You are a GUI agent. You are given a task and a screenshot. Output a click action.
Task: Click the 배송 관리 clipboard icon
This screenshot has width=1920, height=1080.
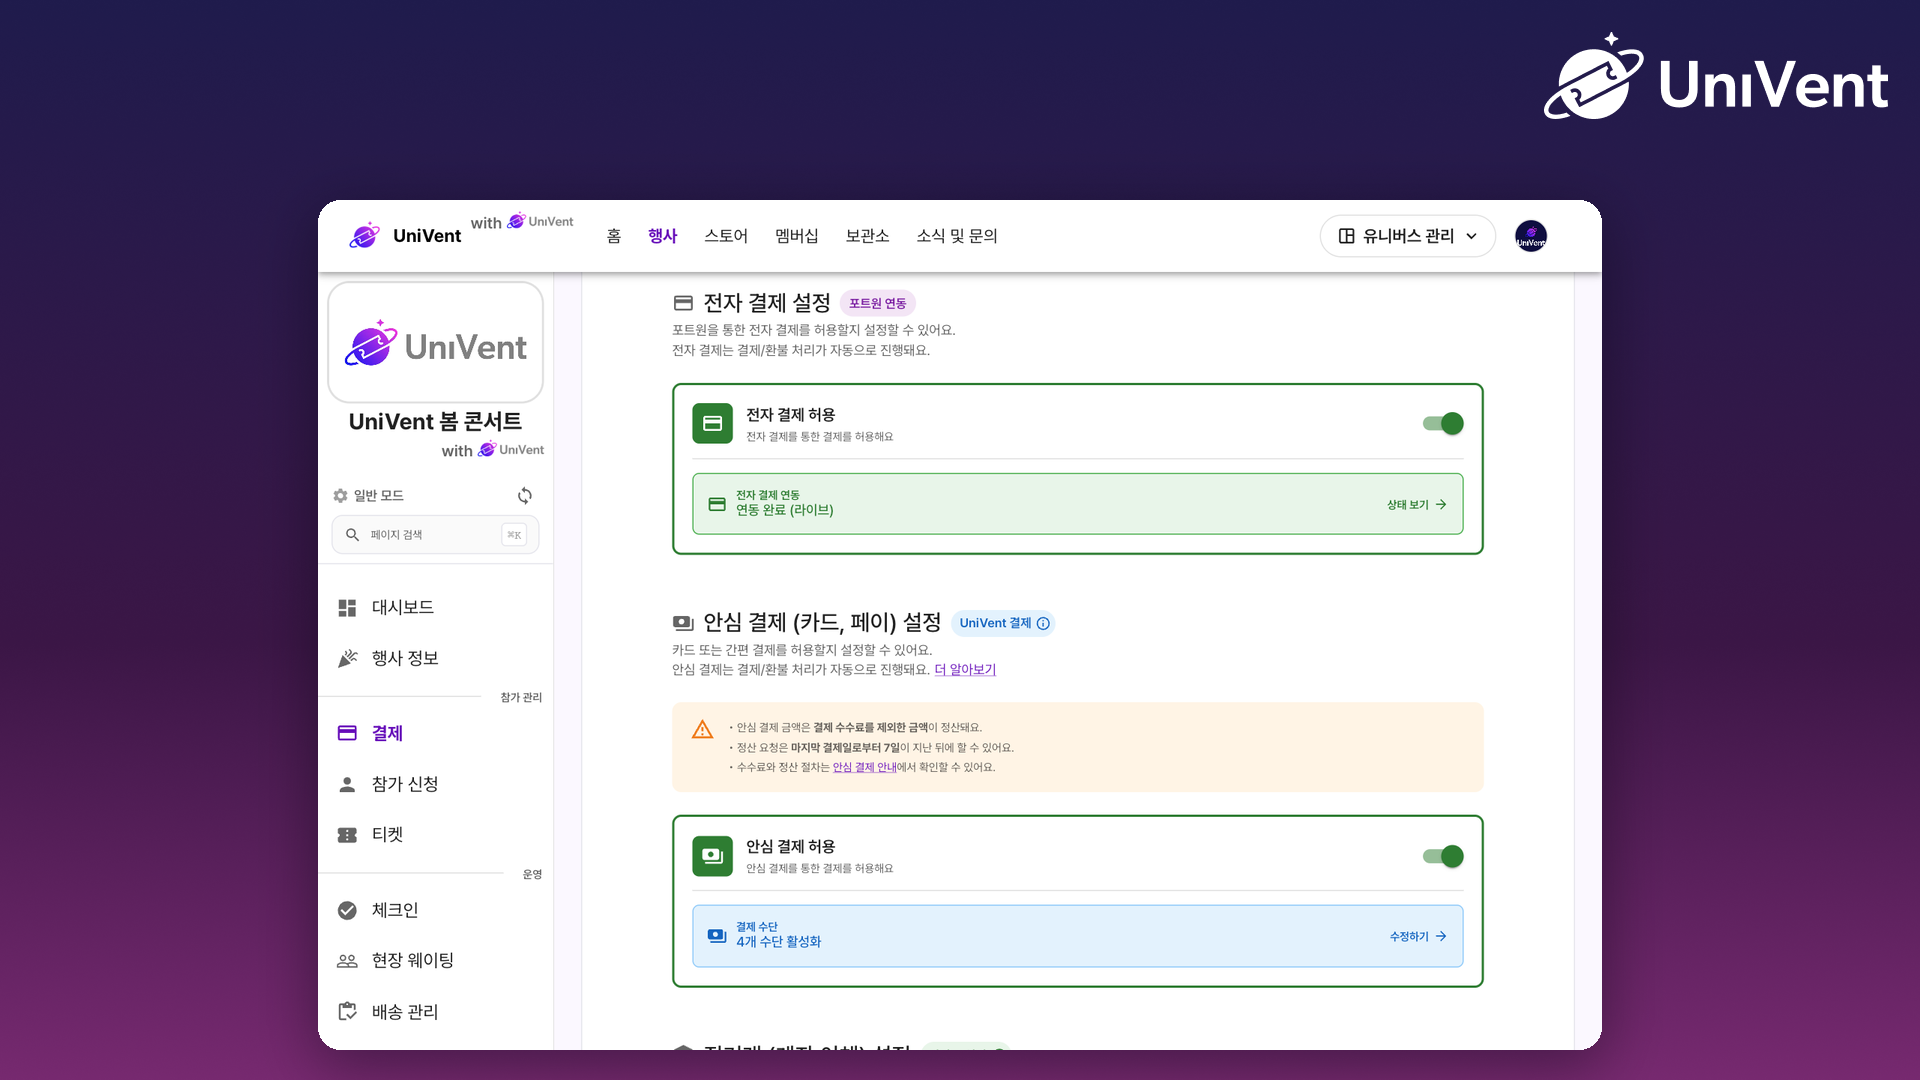coord(347,1012)
